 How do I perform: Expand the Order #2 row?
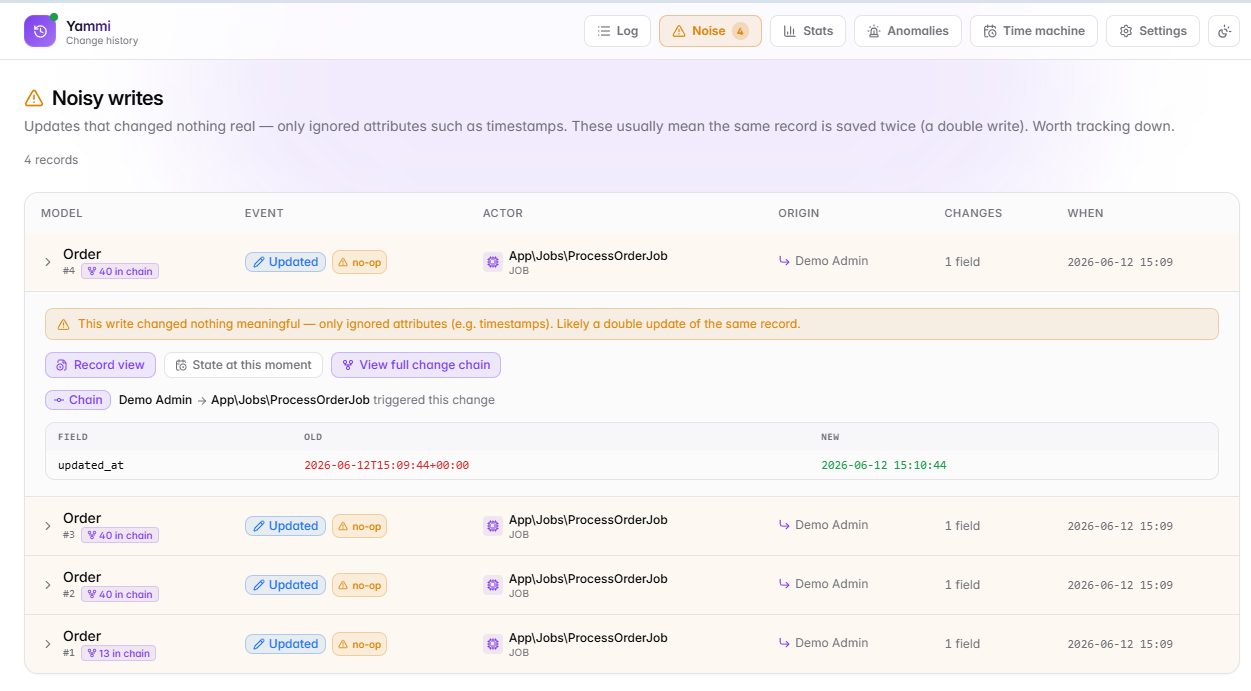point(47,585)
